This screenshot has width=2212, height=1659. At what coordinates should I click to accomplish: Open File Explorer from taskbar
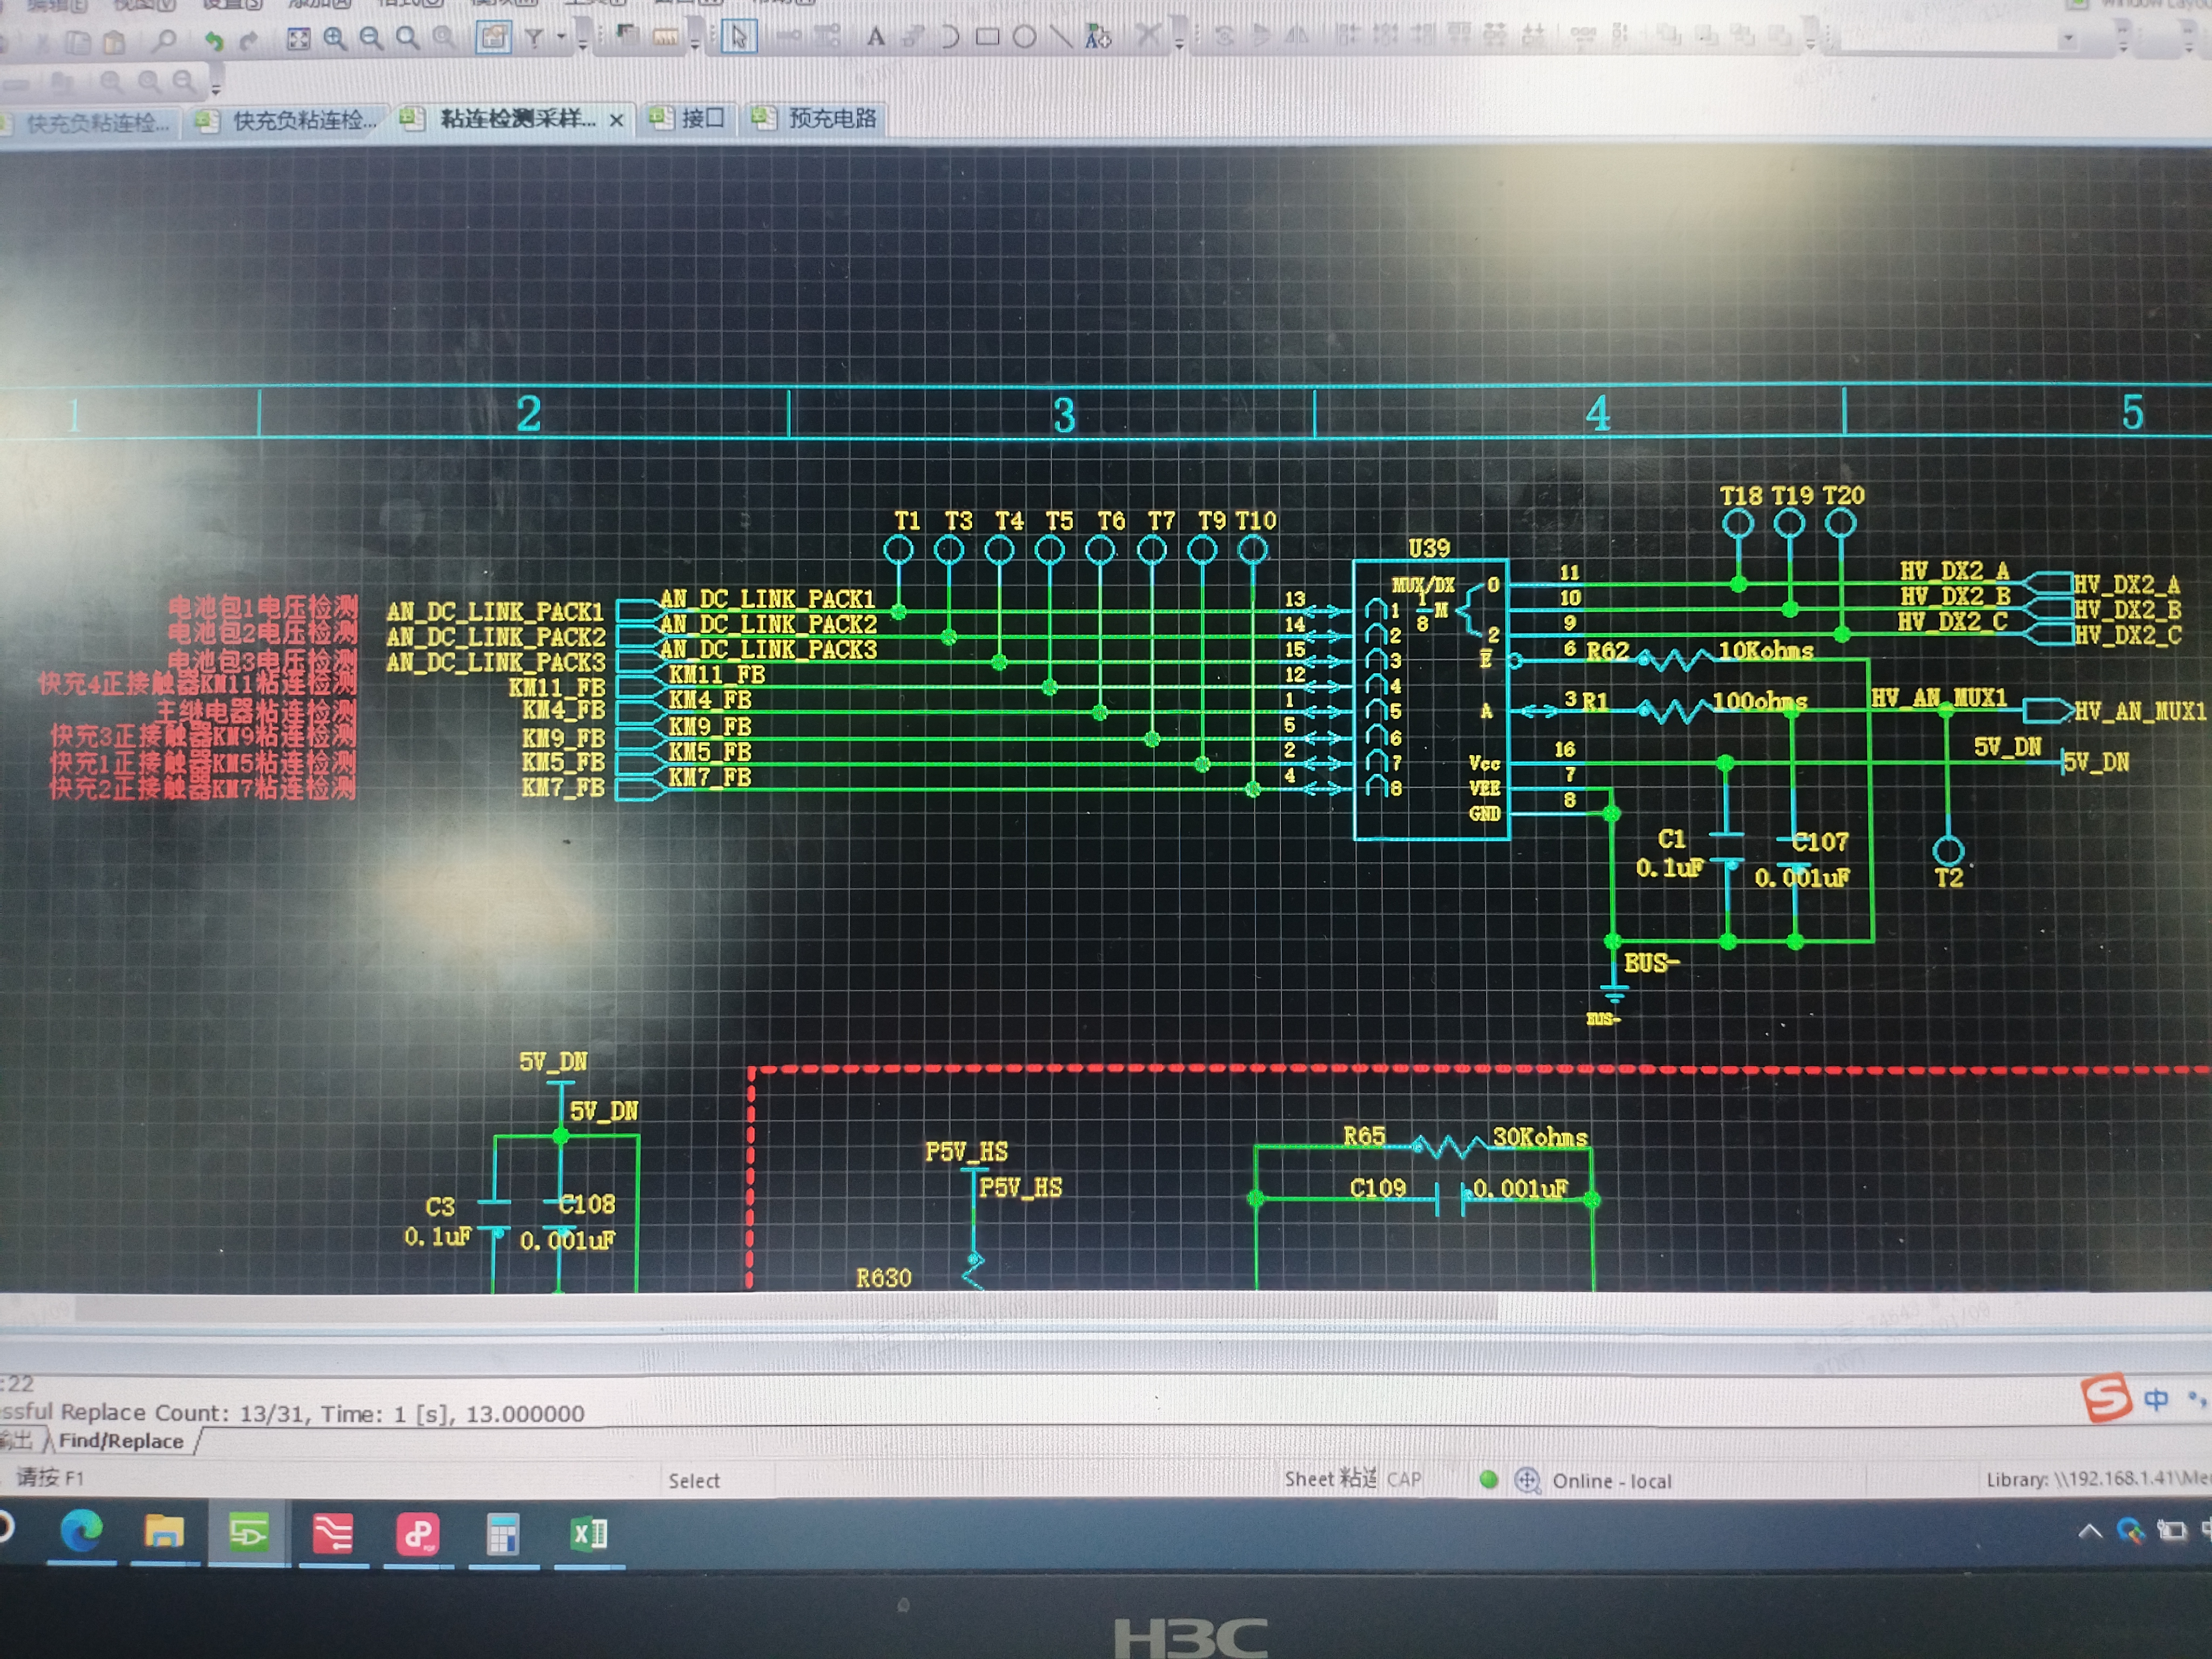click(164, 1532)
